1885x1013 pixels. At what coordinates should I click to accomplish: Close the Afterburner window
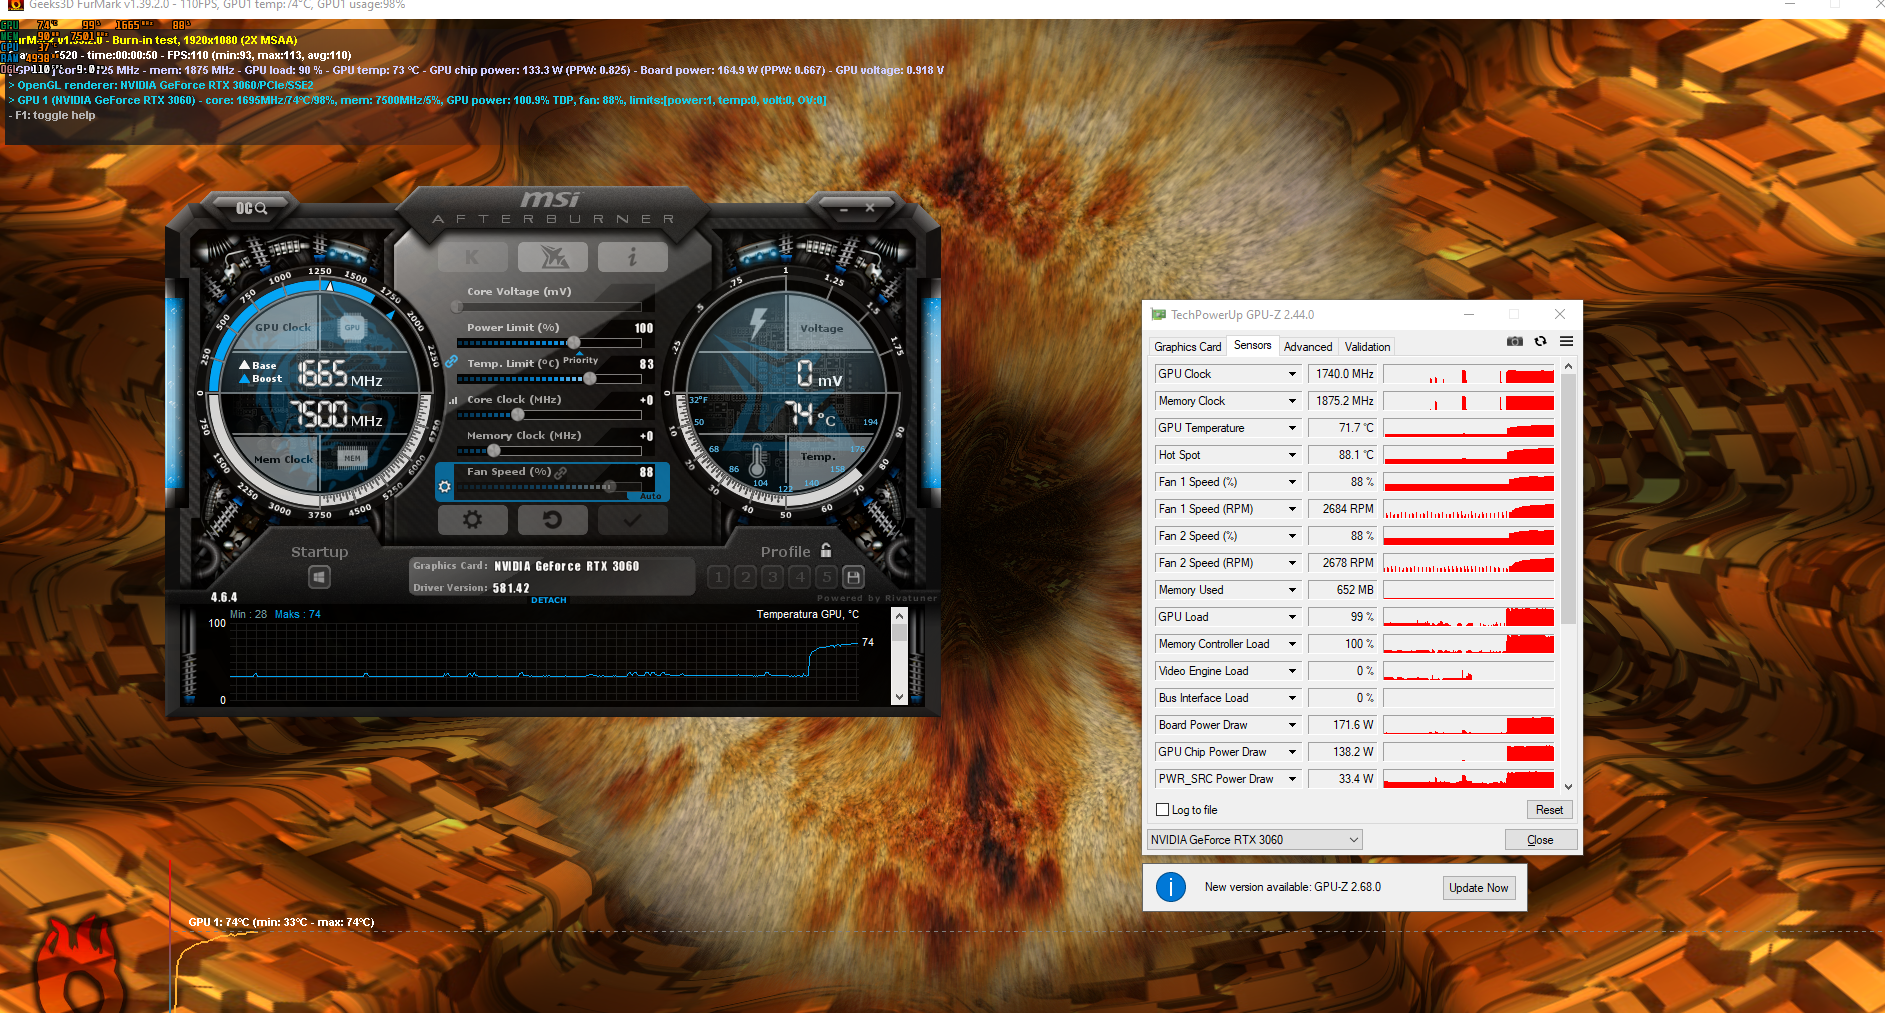point(870,208)
